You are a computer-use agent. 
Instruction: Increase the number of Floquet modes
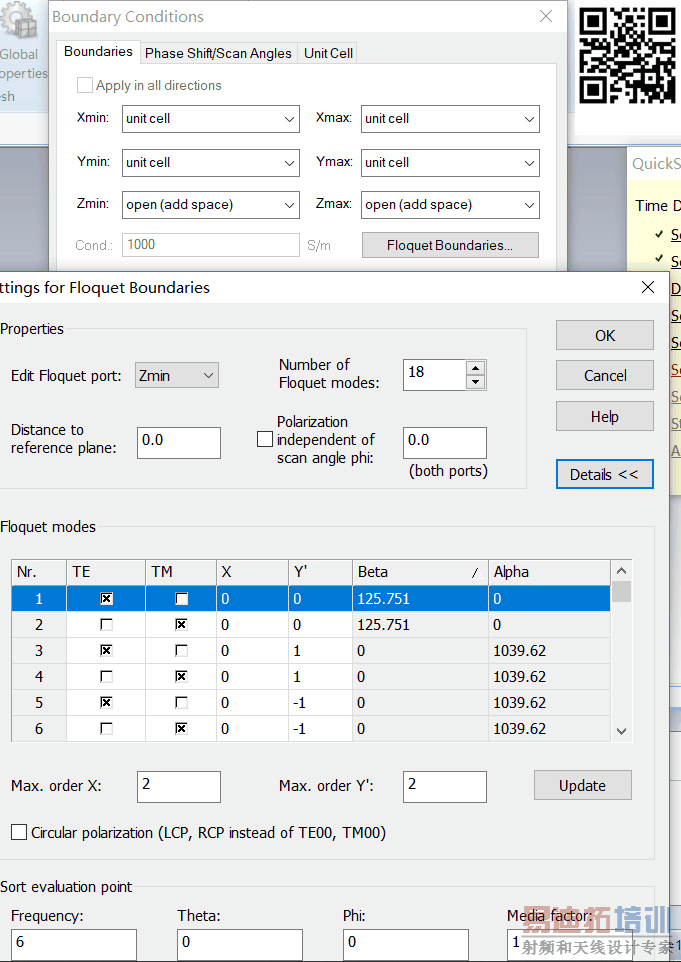[475, 368]
